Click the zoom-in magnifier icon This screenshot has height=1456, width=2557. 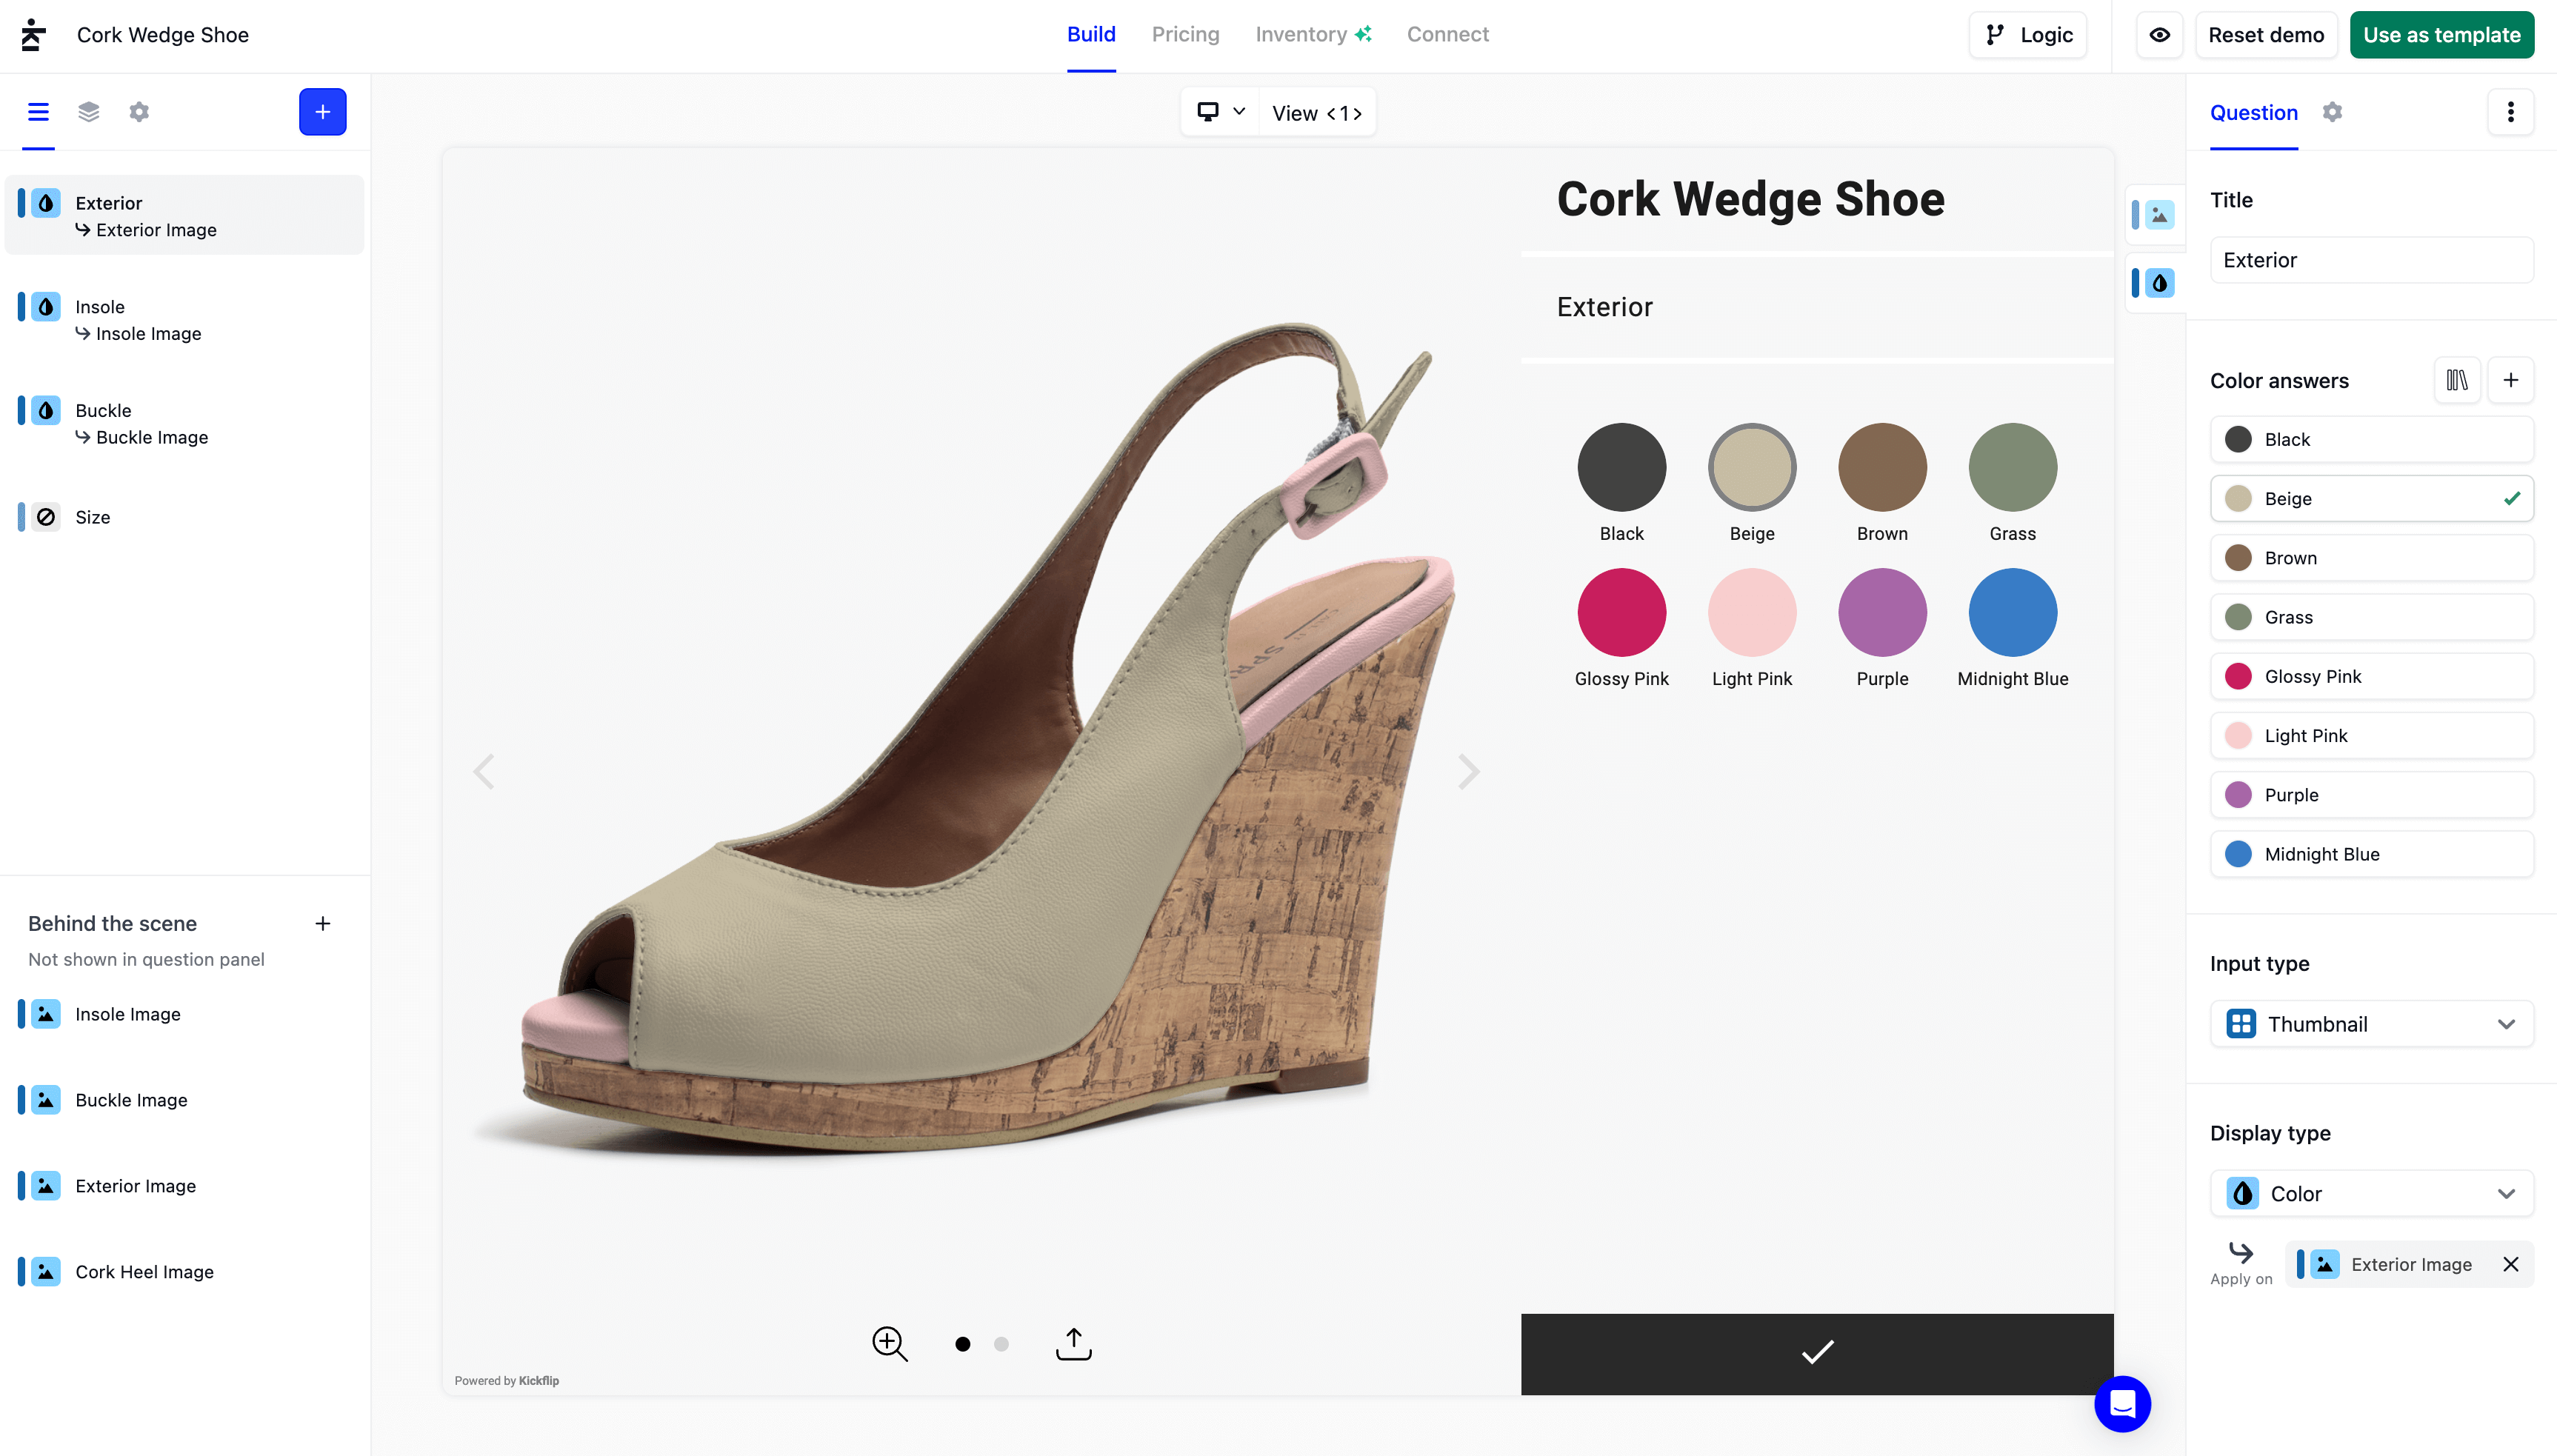[x=889, y=1343]
